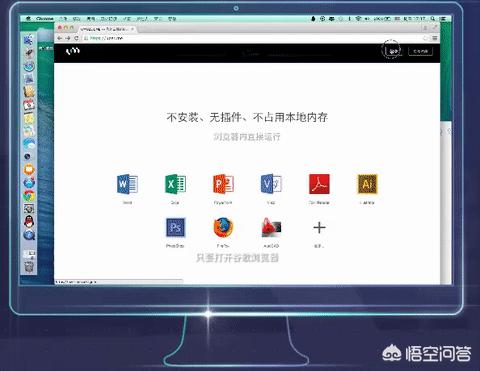This screenshot has height=371, width=480.
Task: Open the Chrome menu in menu bar
Action: (44, 19)
